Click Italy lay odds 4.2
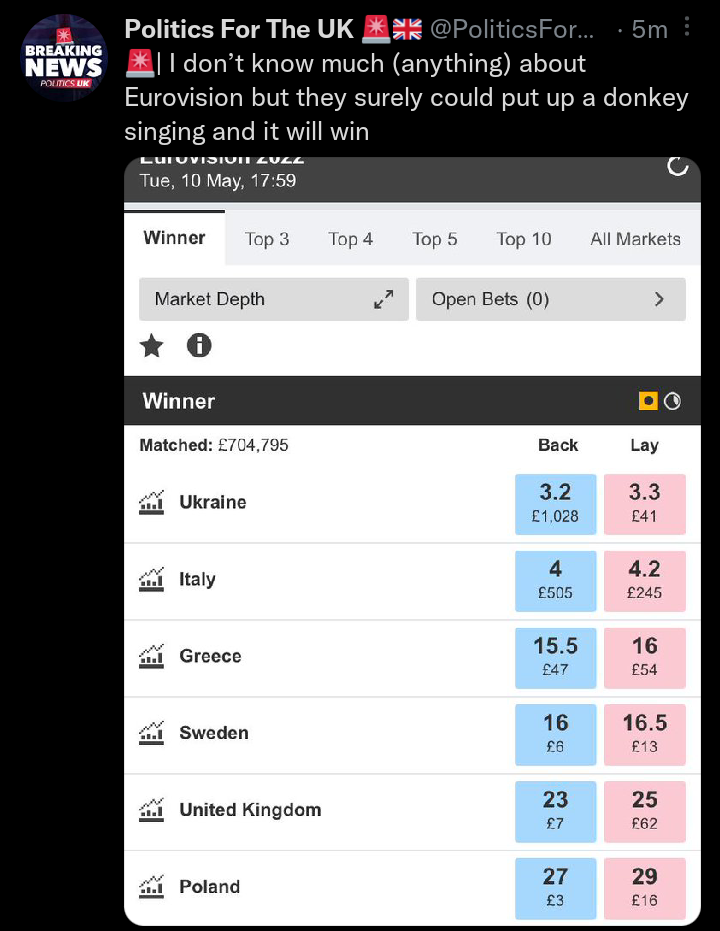 coord(645,579)
